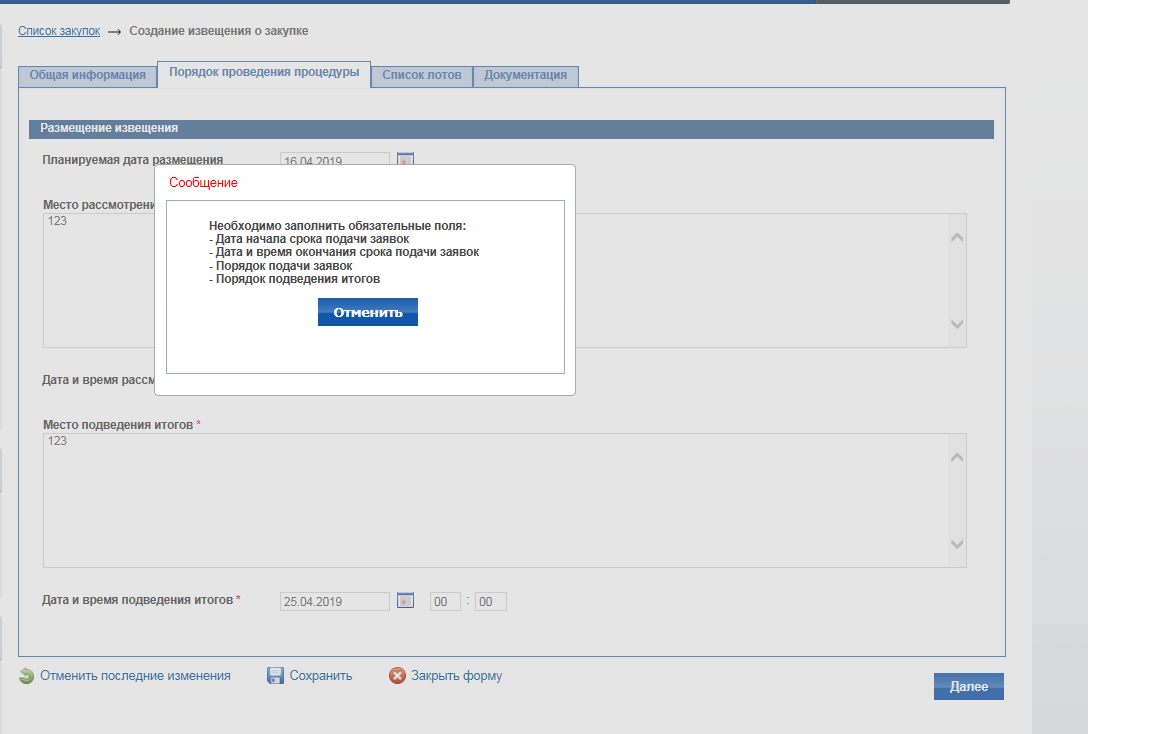Image resolution: width=1152 pixels, height=734 pixels.
Task: Open the Список лотов tab
Action: click(422, 75)
